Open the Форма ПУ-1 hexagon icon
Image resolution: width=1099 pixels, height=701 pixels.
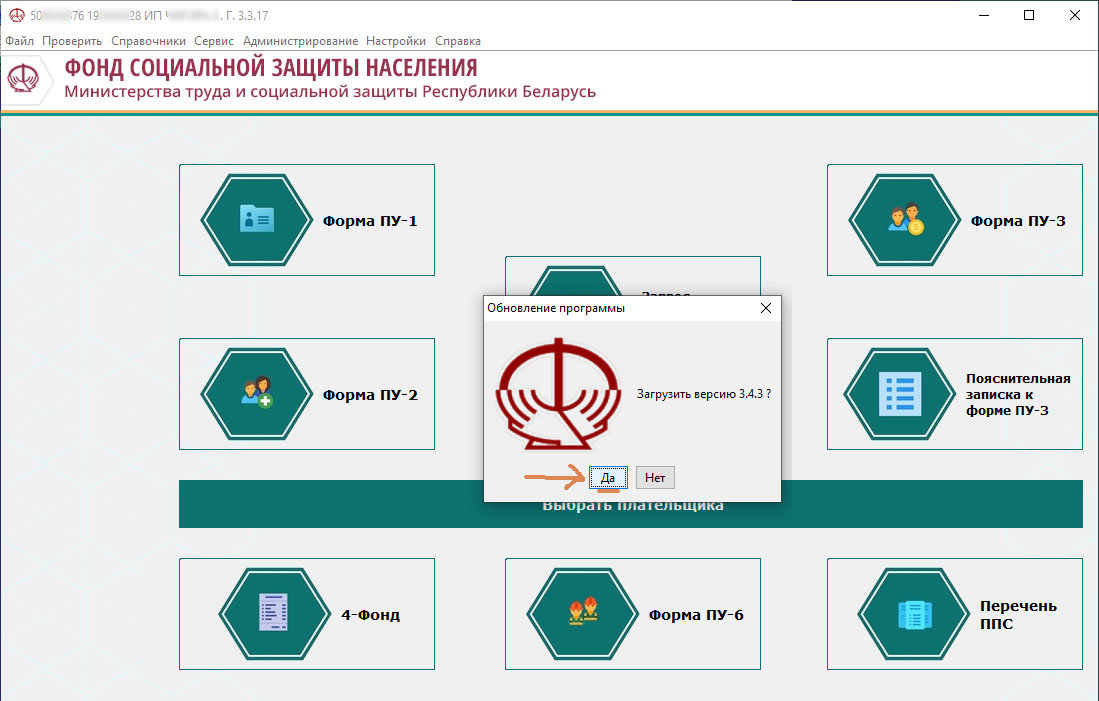[x=257, y=220]
